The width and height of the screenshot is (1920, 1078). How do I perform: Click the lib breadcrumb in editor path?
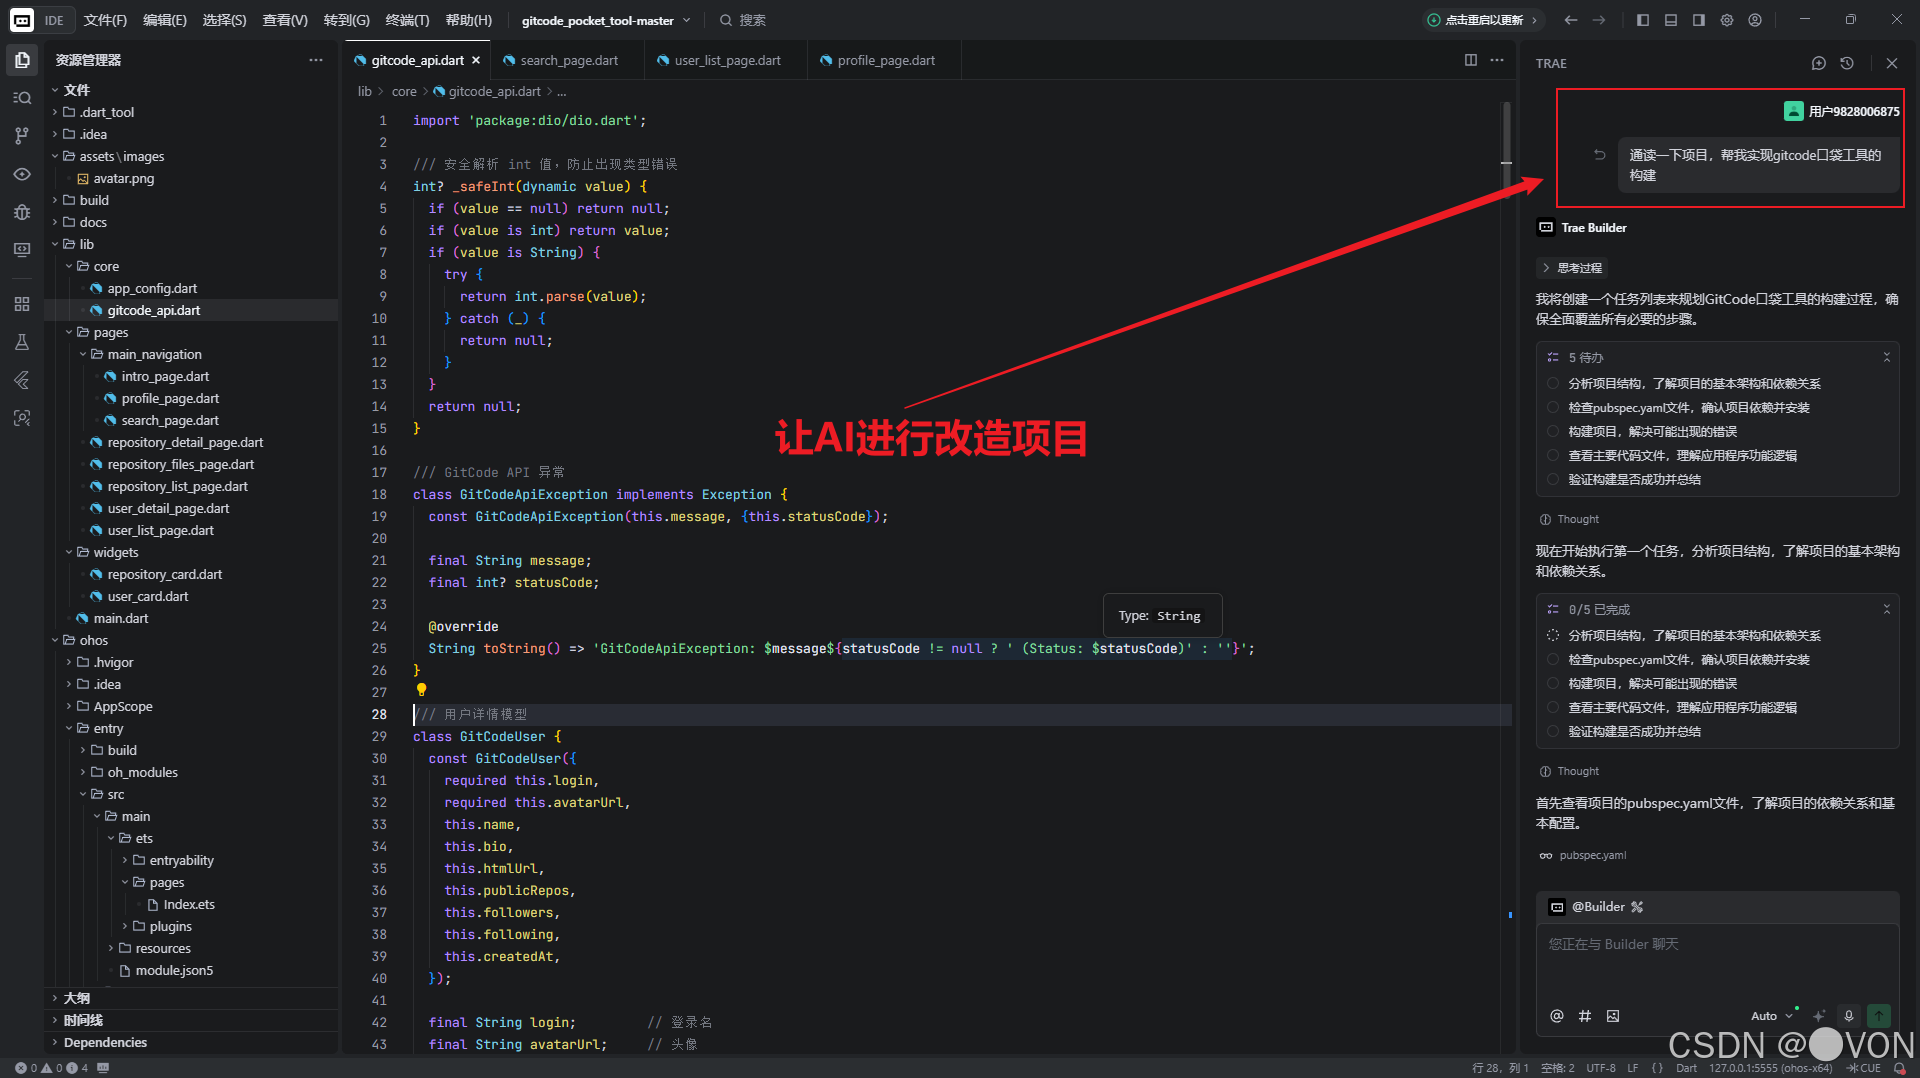click(x=365, y=91)
